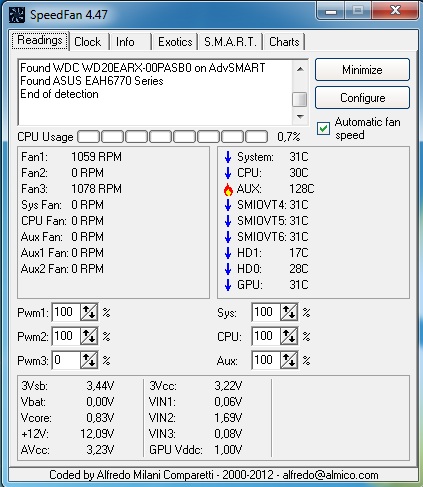Screen dimensions: 423x487
Task: Click the blue down arrow beside System temperature
Action: (x=228, y=157)
